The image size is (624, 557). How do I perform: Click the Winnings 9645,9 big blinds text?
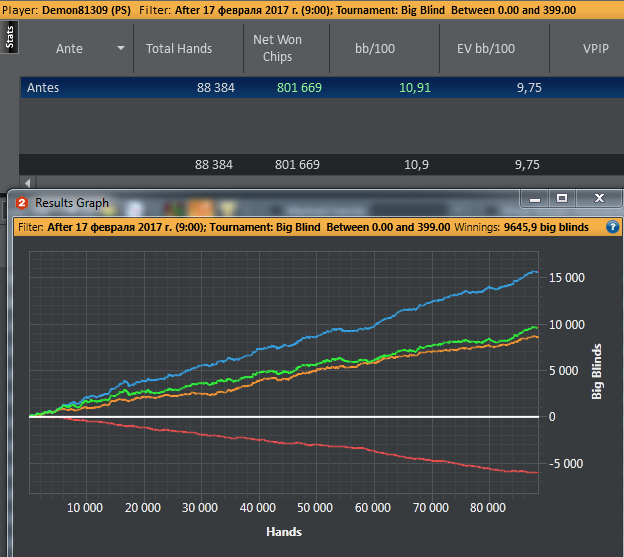click(x=521, y=227)
